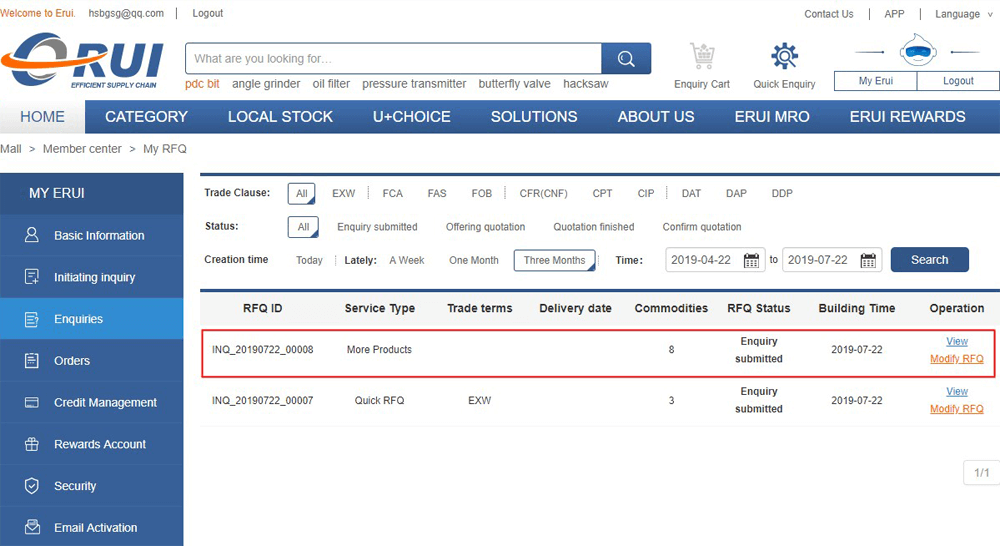Click the search magnifier button
This screenshot has width=1000, height=546.
coord(626,59)
